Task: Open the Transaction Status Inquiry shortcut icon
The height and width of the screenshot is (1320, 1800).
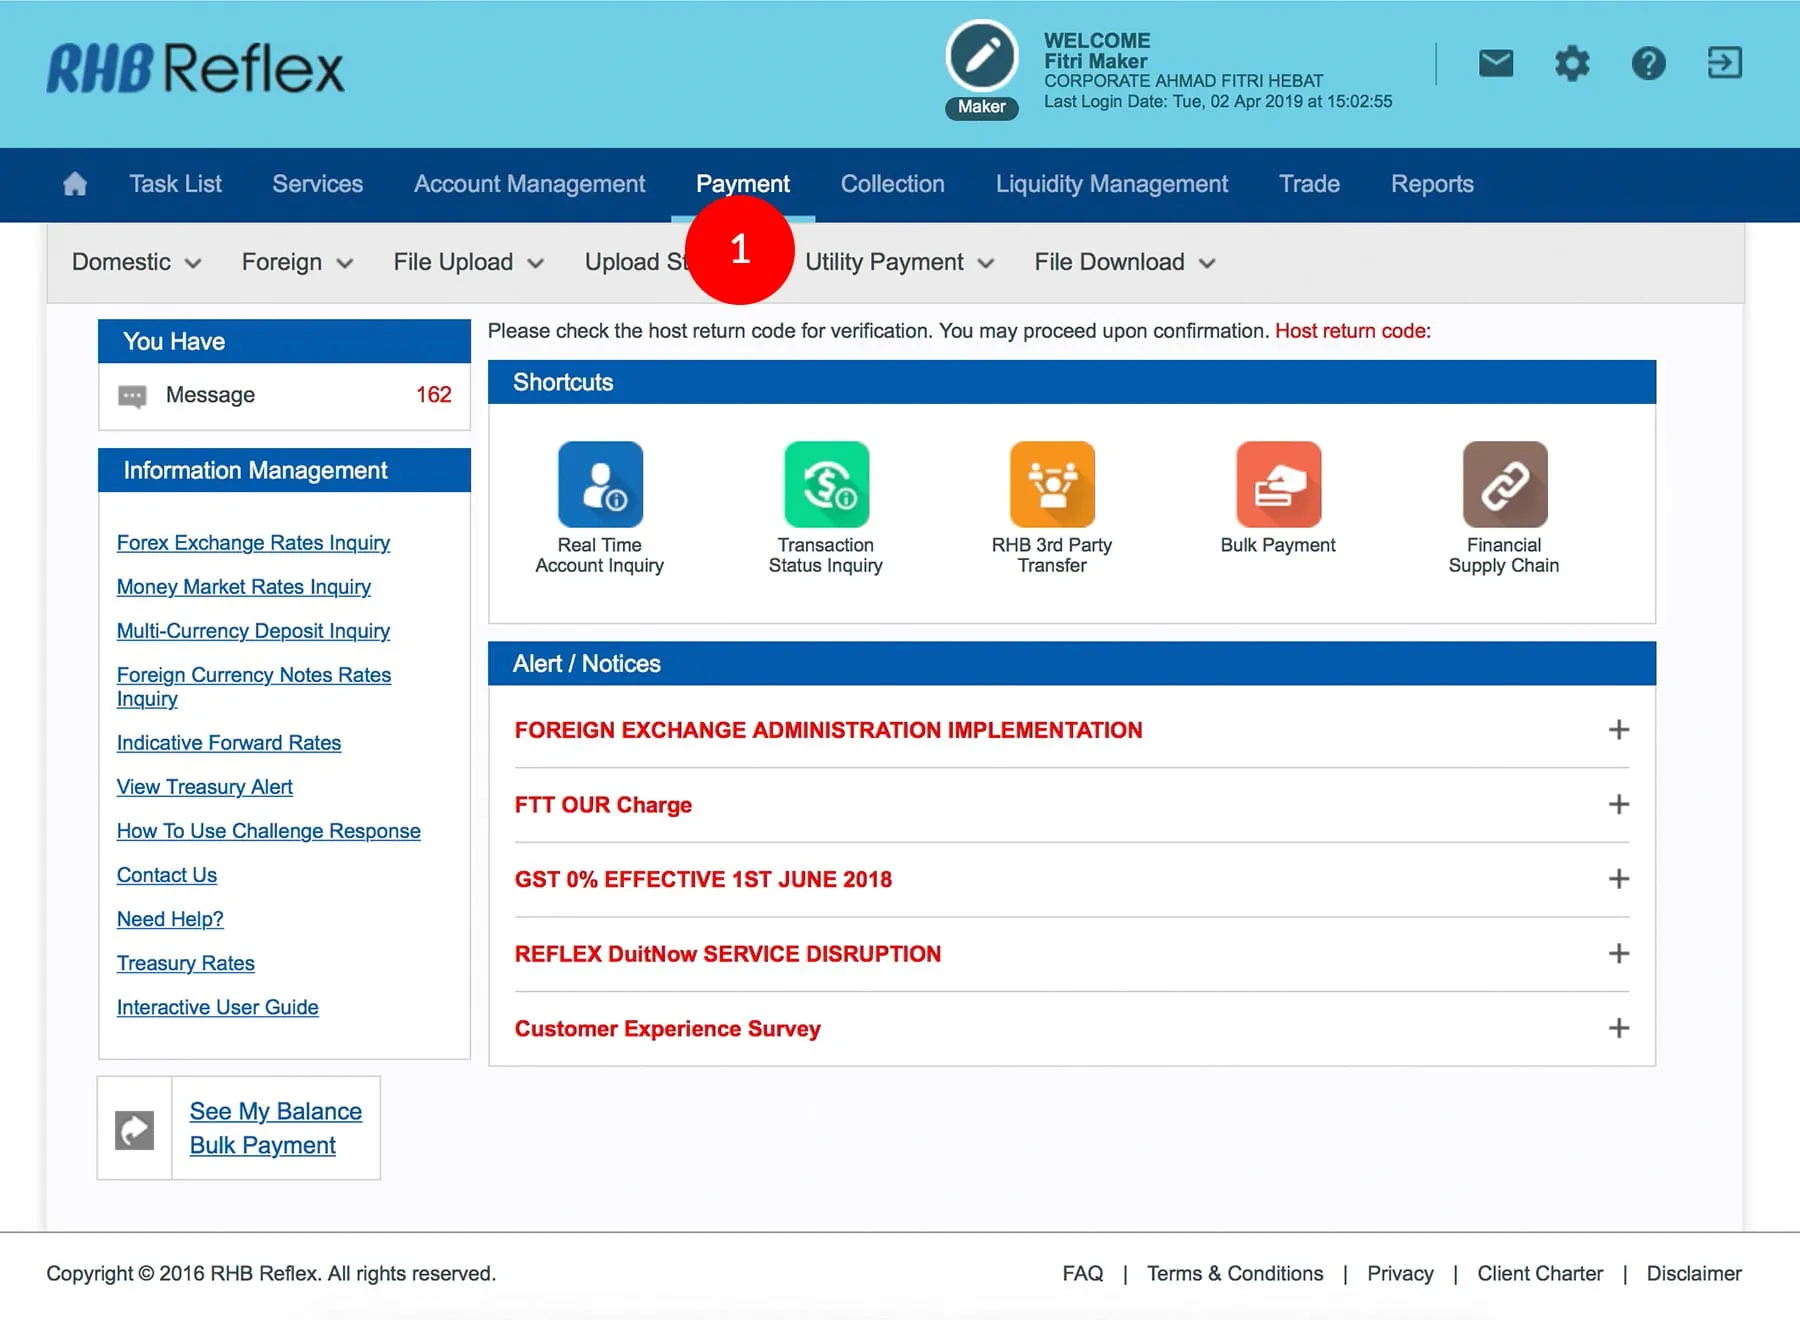Action: pos(826,485)
